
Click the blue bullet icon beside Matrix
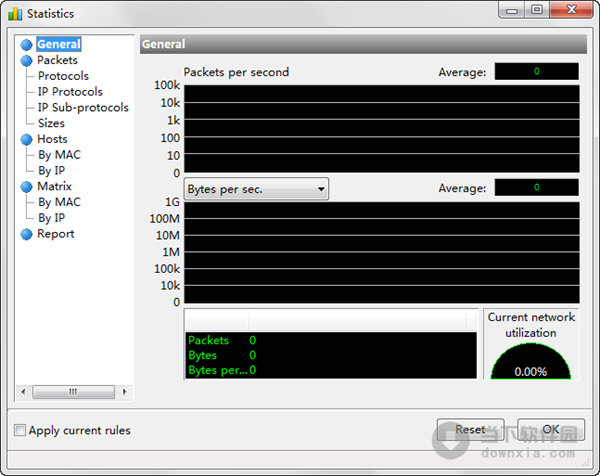[x=26, y=187]
